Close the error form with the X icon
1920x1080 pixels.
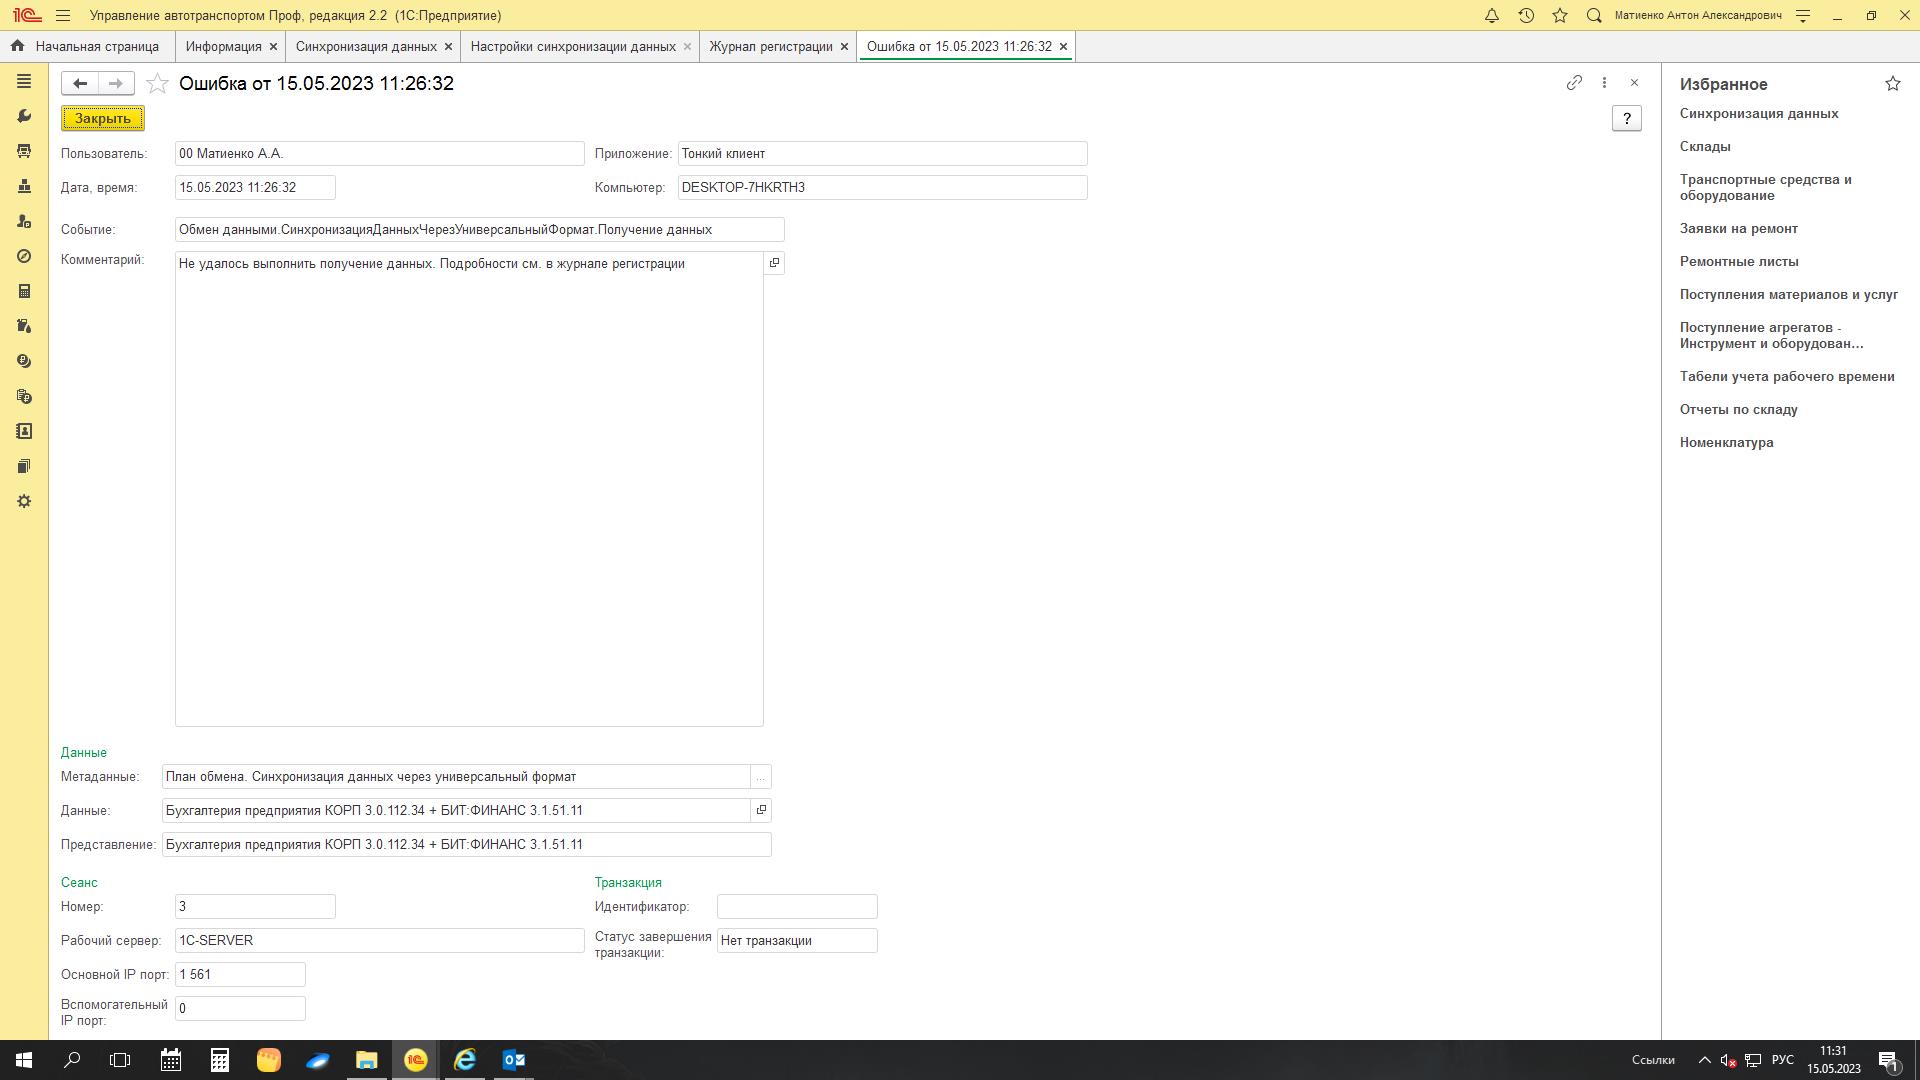pos(1634,83)
